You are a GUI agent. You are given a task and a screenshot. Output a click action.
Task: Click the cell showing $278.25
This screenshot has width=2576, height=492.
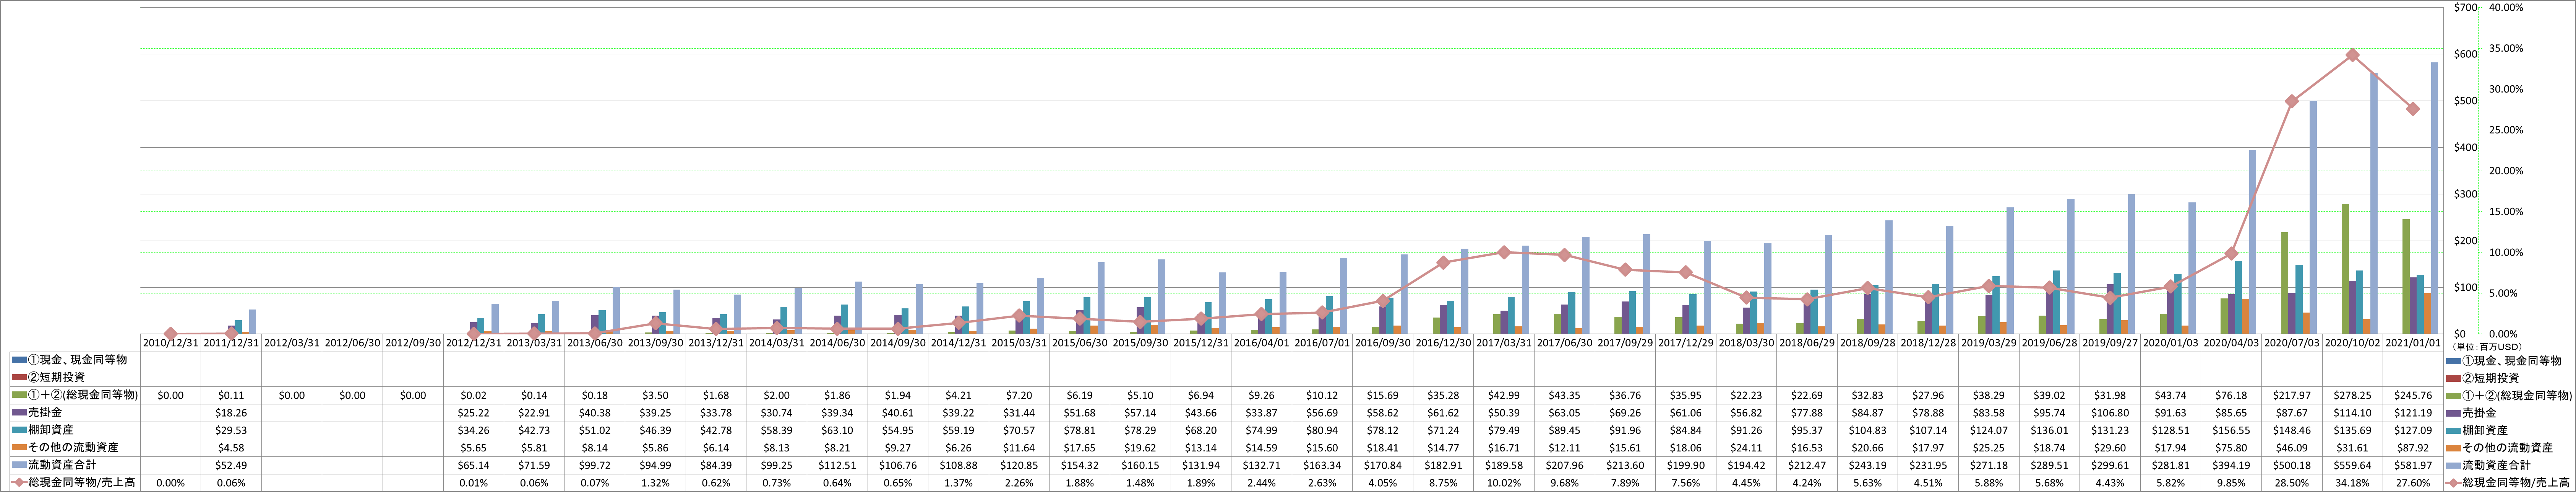[x=2352, y=395]
